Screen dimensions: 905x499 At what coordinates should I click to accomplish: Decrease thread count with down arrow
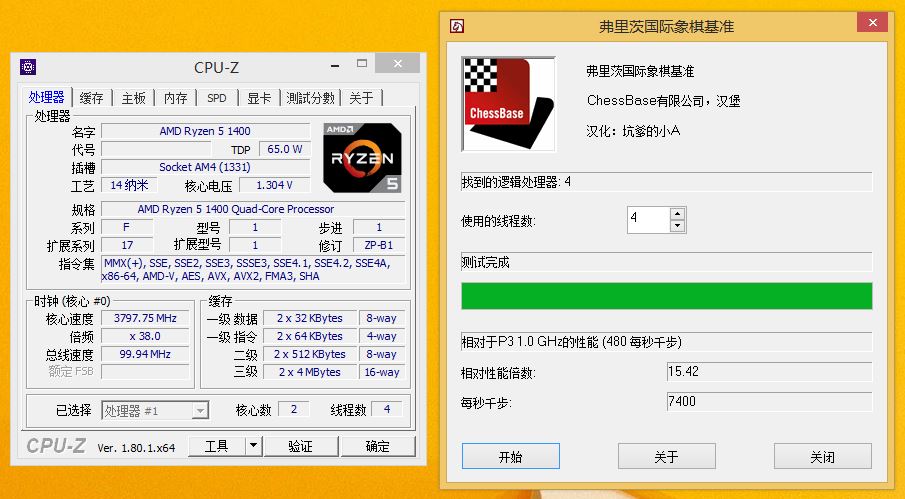pyautogui.click(x=678, y=226)
